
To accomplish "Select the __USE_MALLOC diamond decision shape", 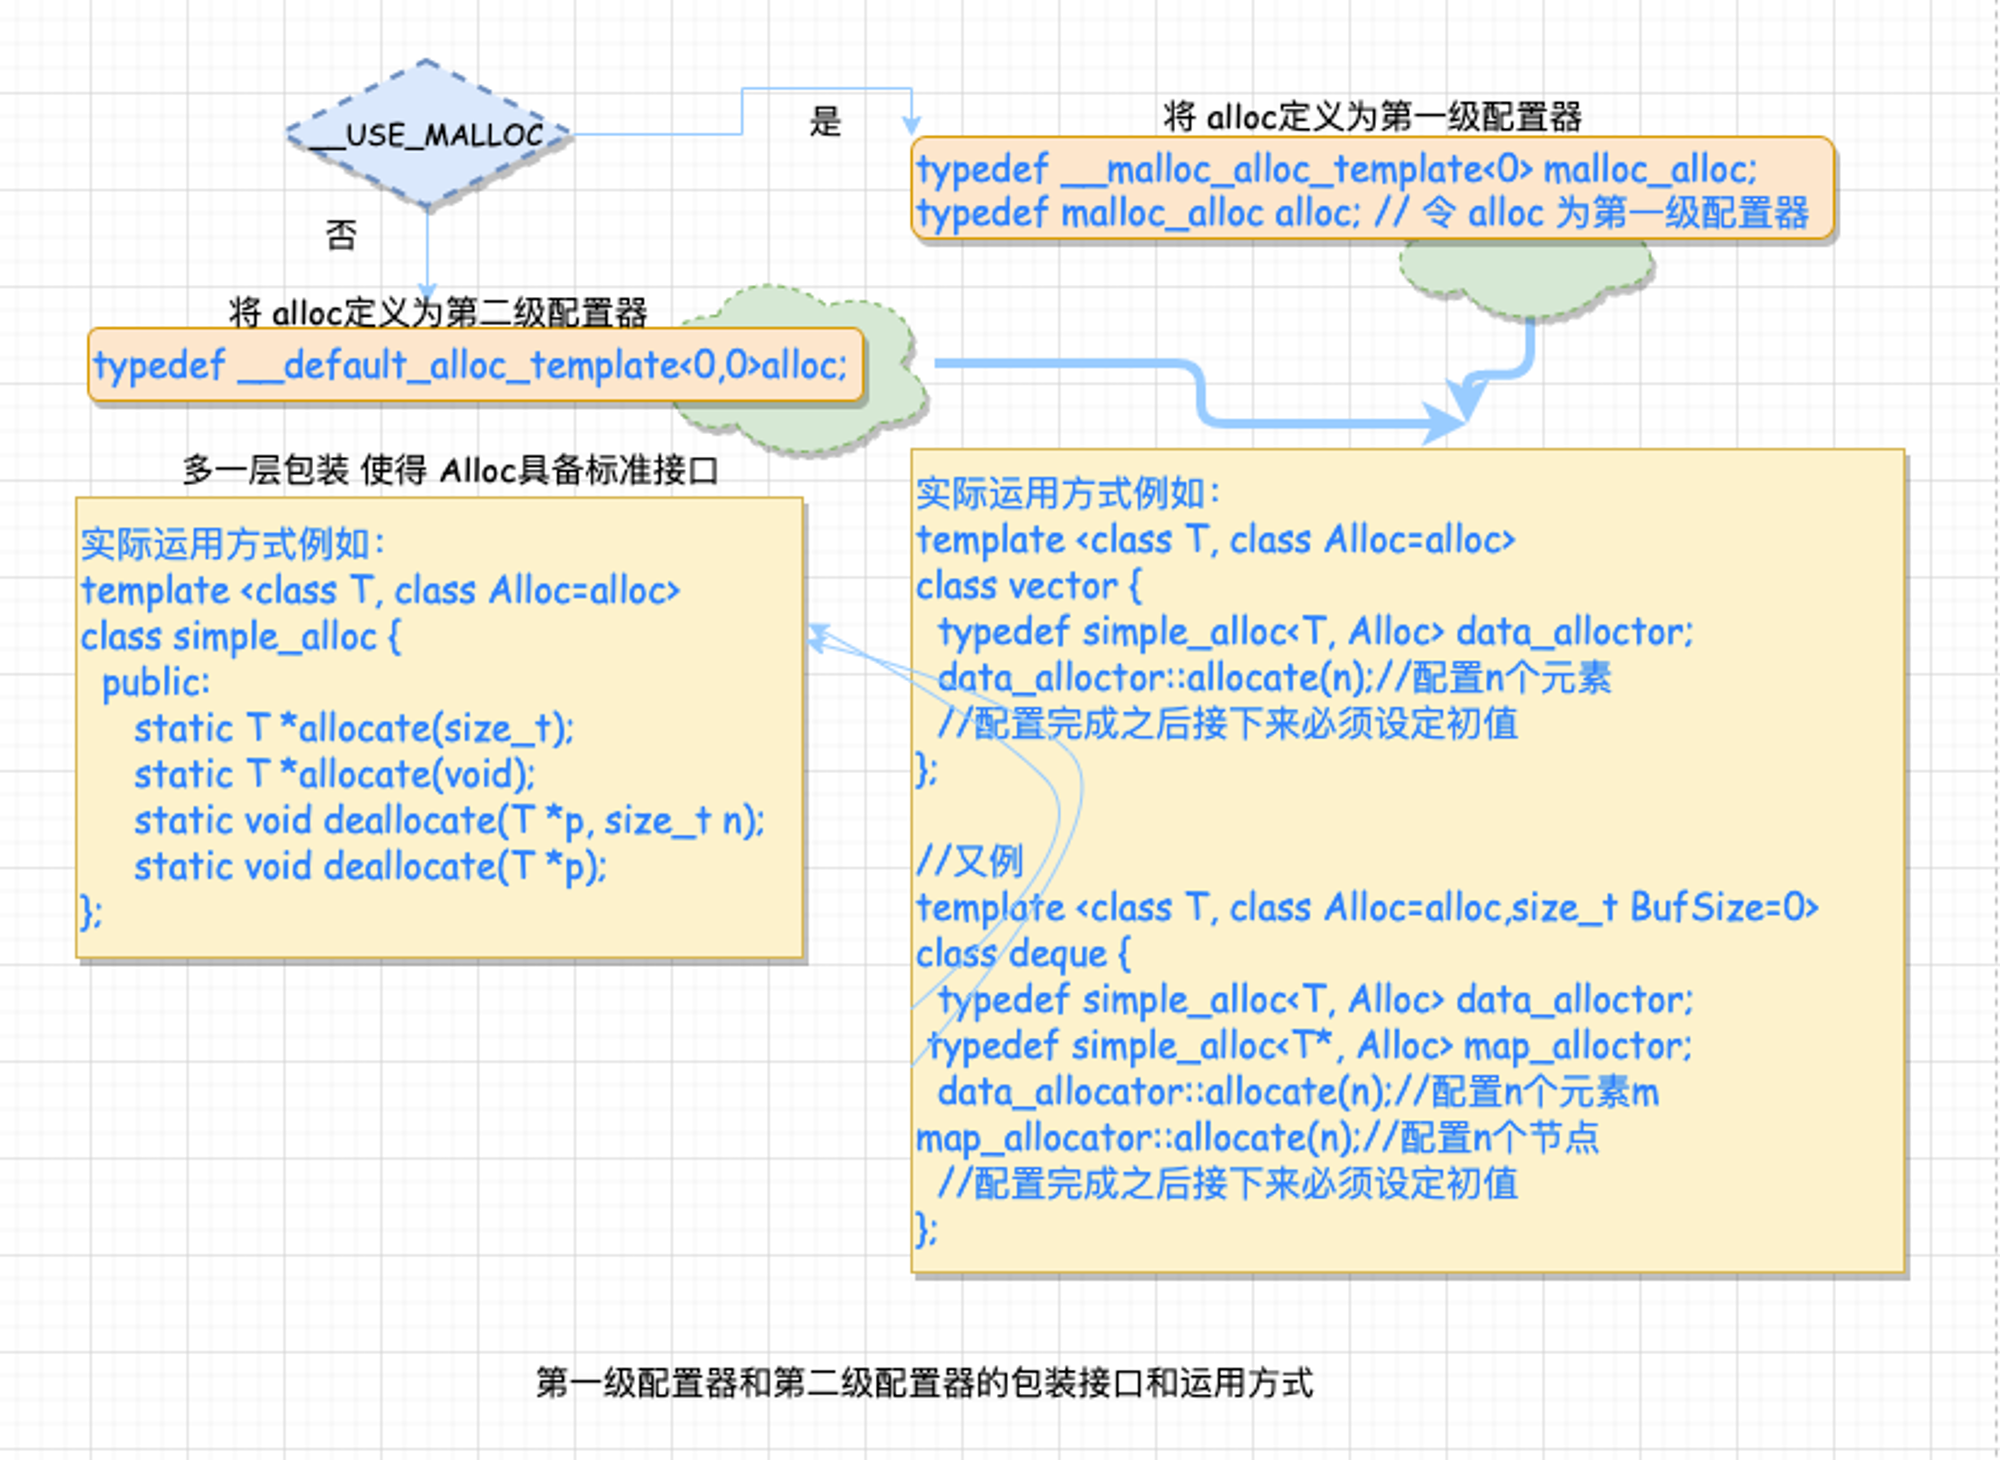I will pos(428,134).
